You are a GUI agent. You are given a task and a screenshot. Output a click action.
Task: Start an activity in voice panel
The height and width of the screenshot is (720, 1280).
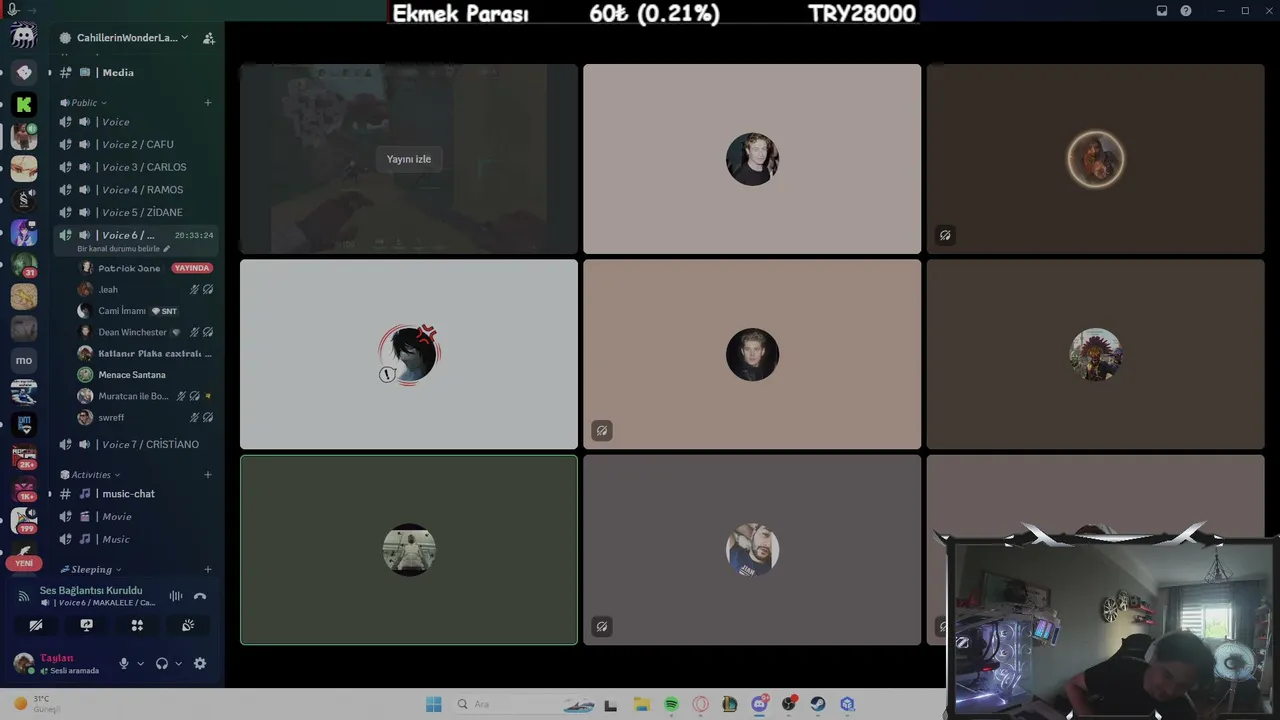[137, 625]
